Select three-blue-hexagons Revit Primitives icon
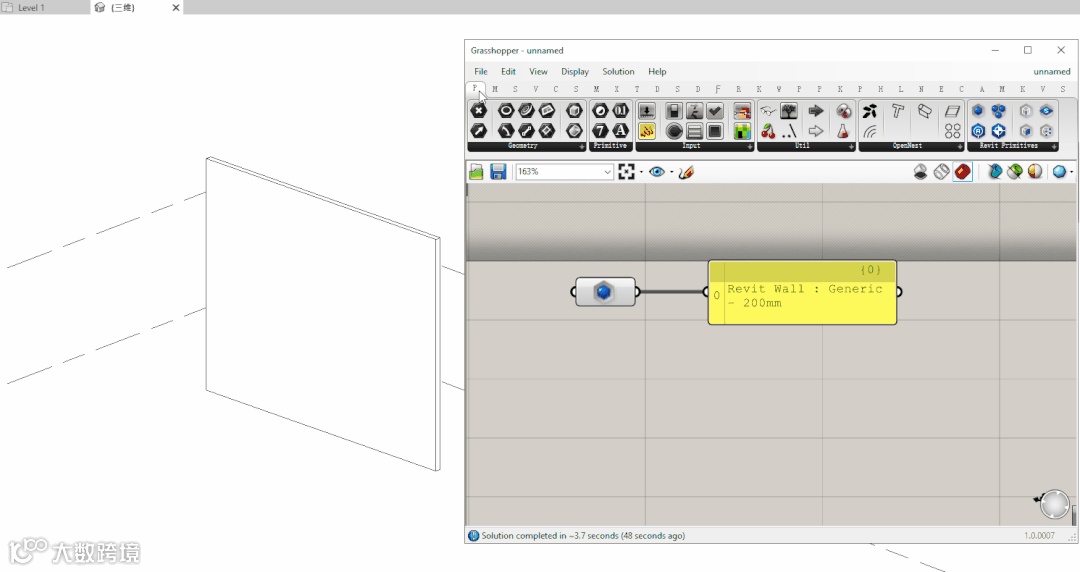Image resolution: width=1080 pixels, height=572 pixels. click(999, 110)
